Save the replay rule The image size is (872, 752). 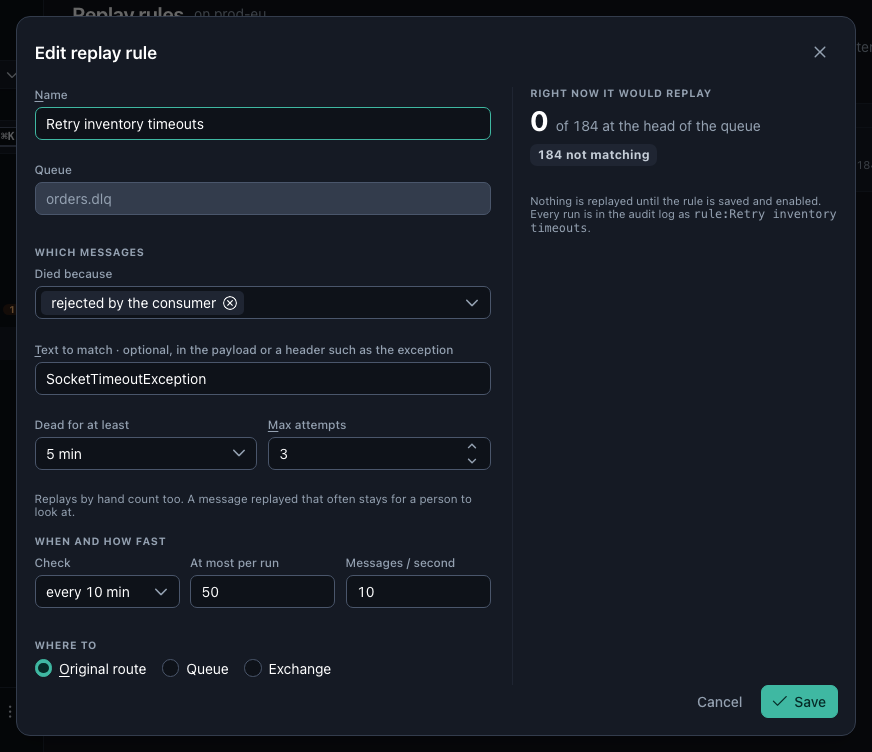tap(799, 701)
